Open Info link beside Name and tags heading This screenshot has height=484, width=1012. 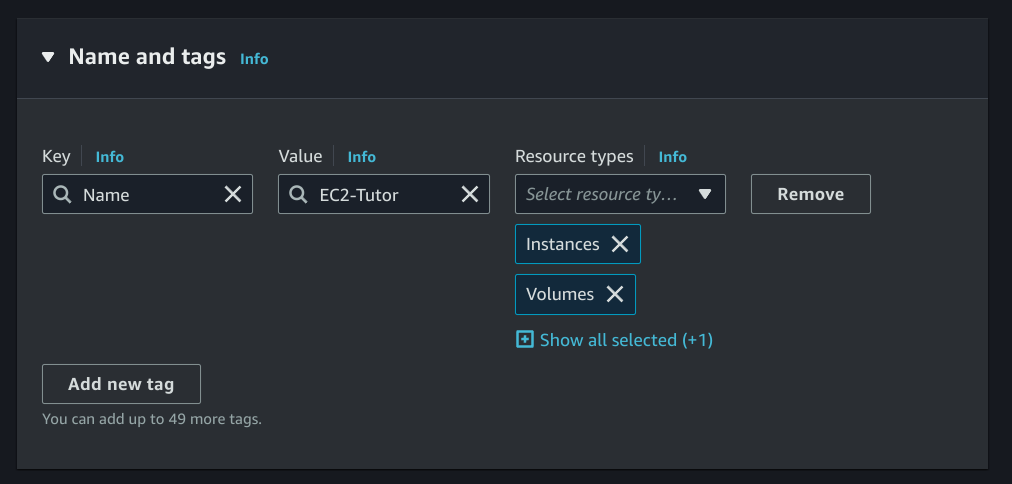click(x=254, y=59)
